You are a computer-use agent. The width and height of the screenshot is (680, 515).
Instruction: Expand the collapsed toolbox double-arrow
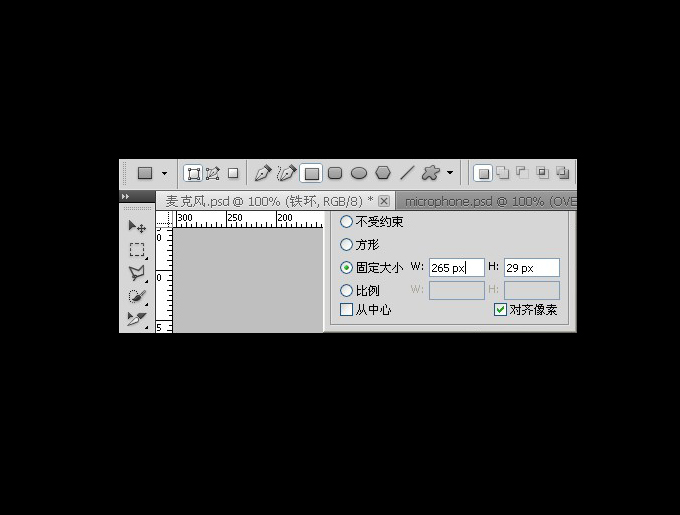[125, 196]
